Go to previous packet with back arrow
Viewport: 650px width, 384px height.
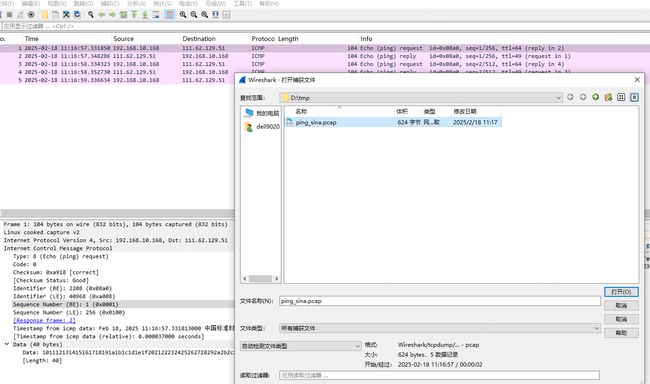click(x=102, y=15)
